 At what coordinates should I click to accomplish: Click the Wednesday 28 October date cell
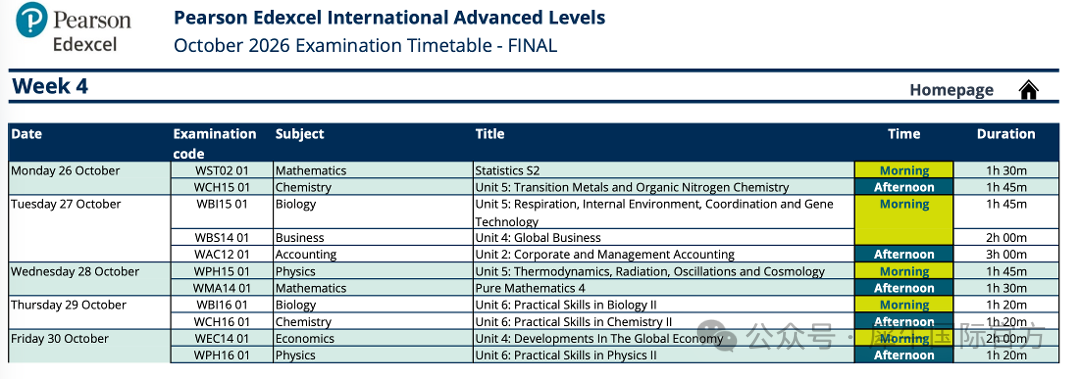(x=90, y=279)
